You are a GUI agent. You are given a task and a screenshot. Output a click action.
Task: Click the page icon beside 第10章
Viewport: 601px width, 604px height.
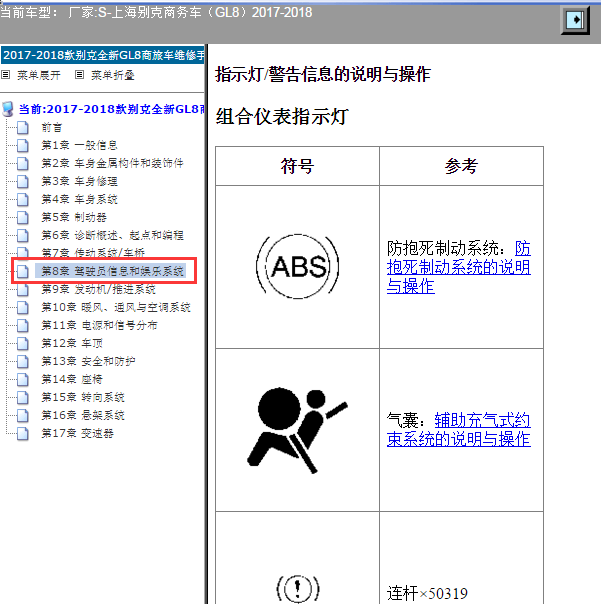(x=23, y=307)
